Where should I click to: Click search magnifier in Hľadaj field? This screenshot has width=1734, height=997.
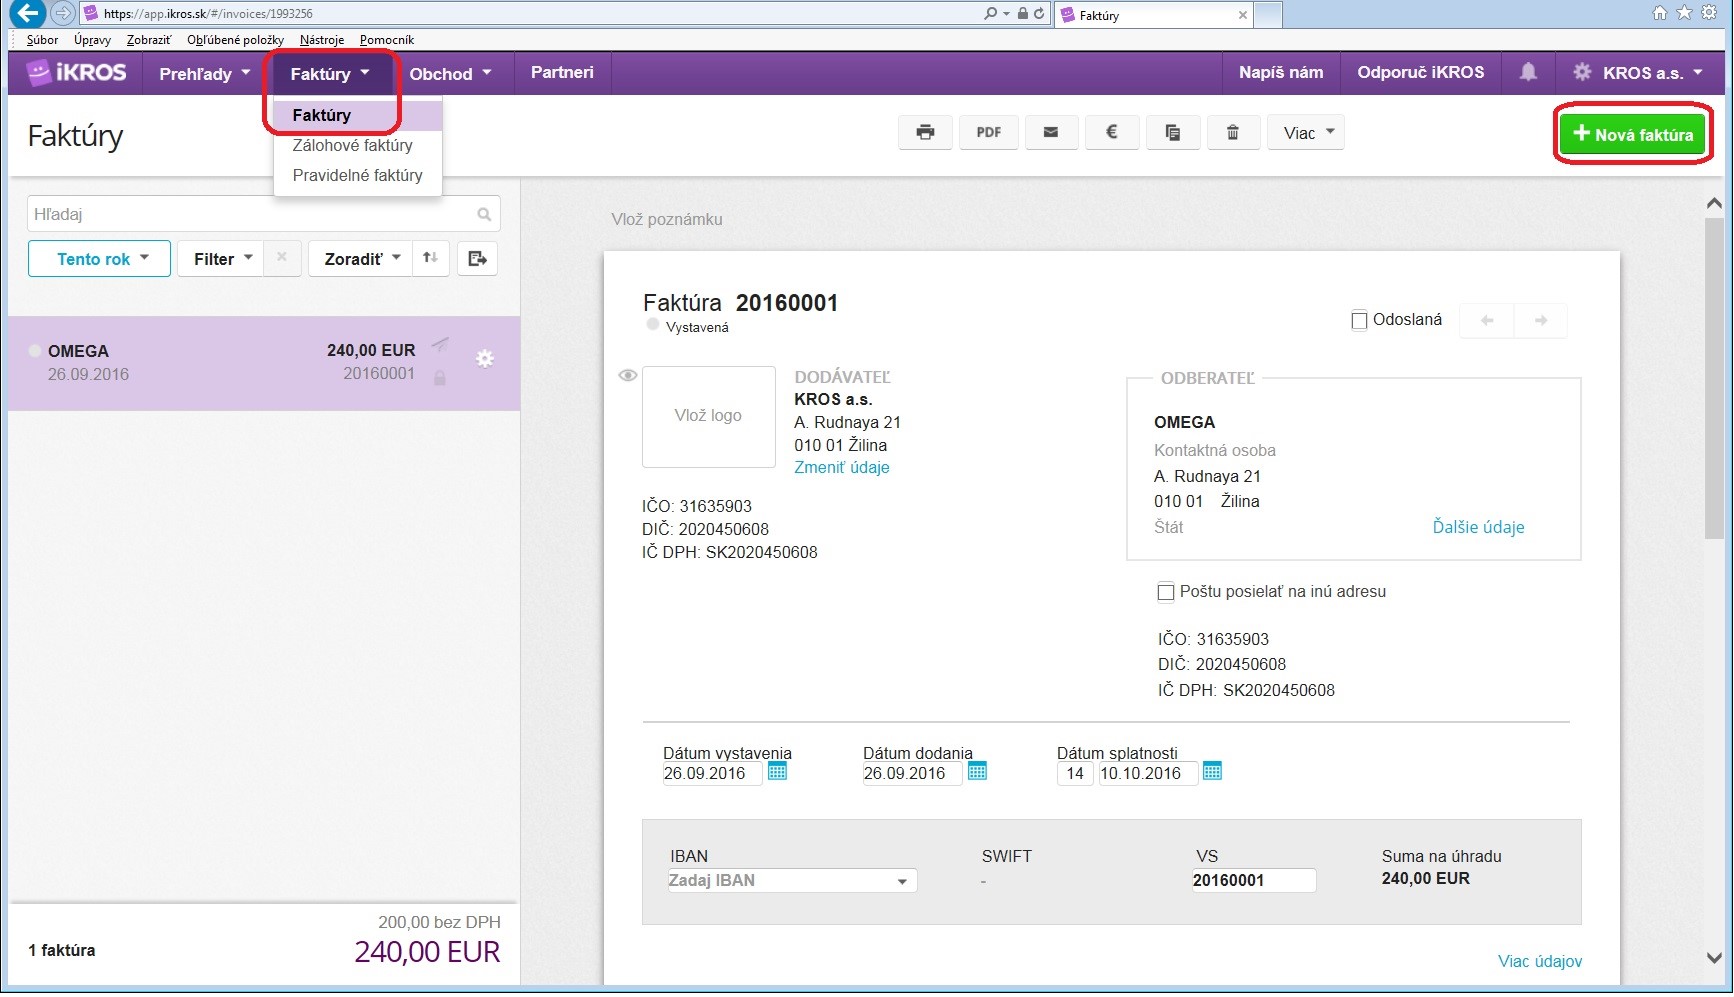(484, 214)
